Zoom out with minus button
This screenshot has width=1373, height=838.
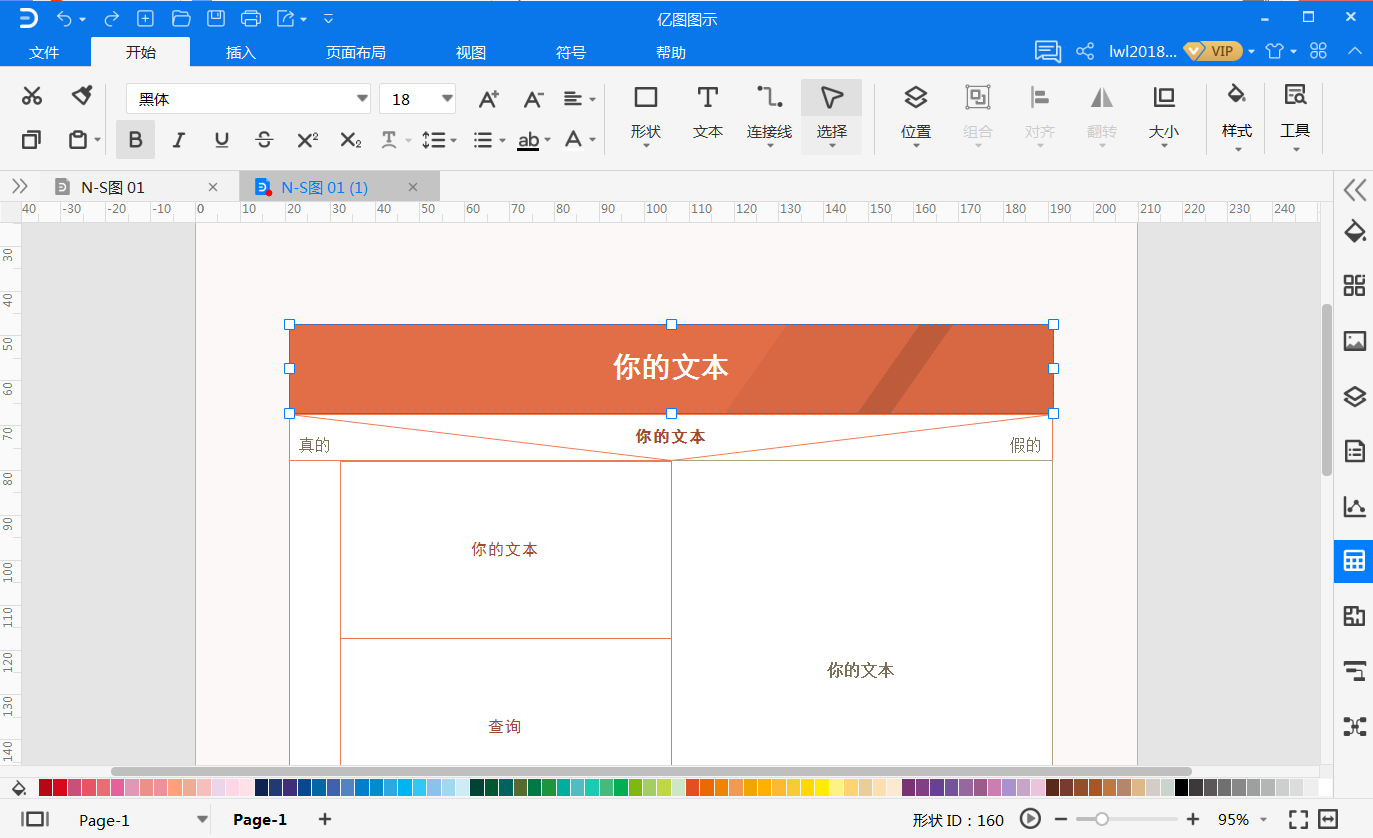(1062, 820)
